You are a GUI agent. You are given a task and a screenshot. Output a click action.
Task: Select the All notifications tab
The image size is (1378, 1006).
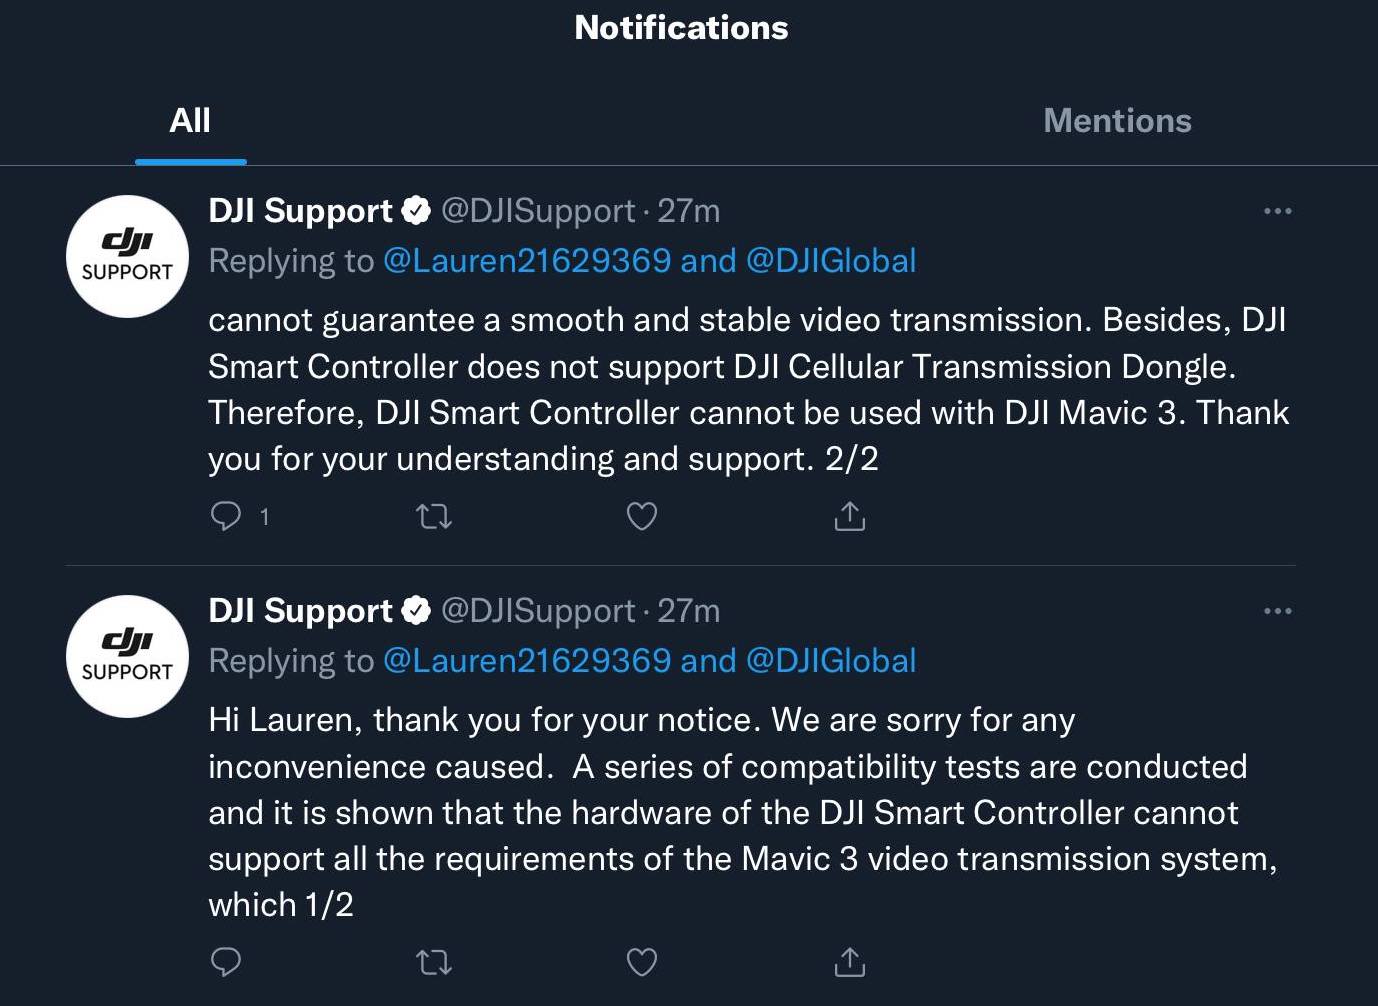coord(190,121)
